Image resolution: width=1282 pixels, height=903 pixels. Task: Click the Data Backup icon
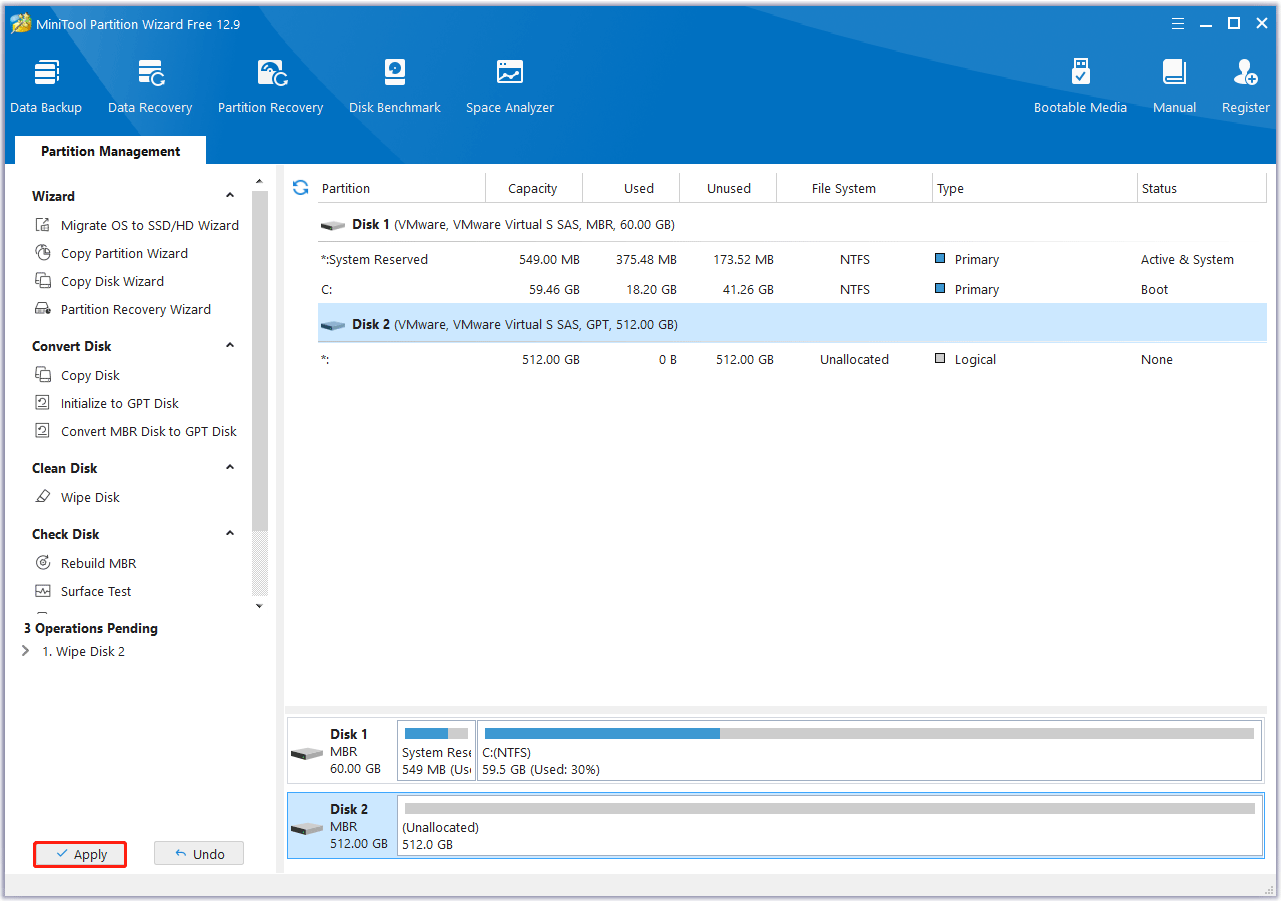coord(46,84)
